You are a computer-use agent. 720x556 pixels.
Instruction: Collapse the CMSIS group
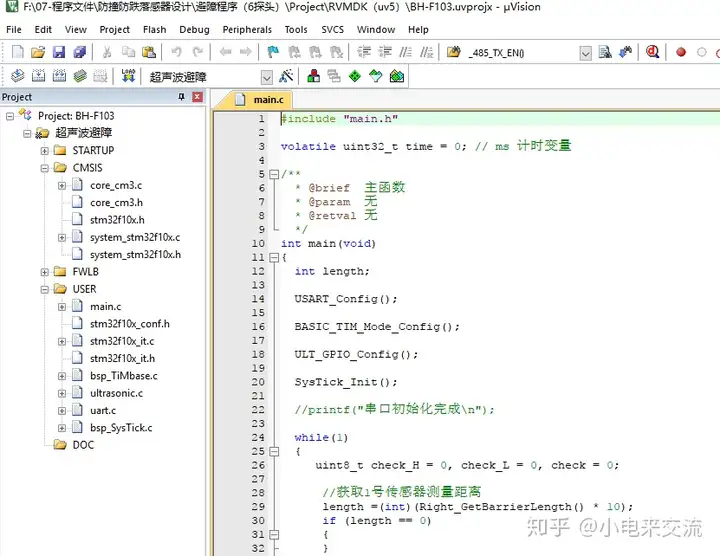[x=45, y=168]
